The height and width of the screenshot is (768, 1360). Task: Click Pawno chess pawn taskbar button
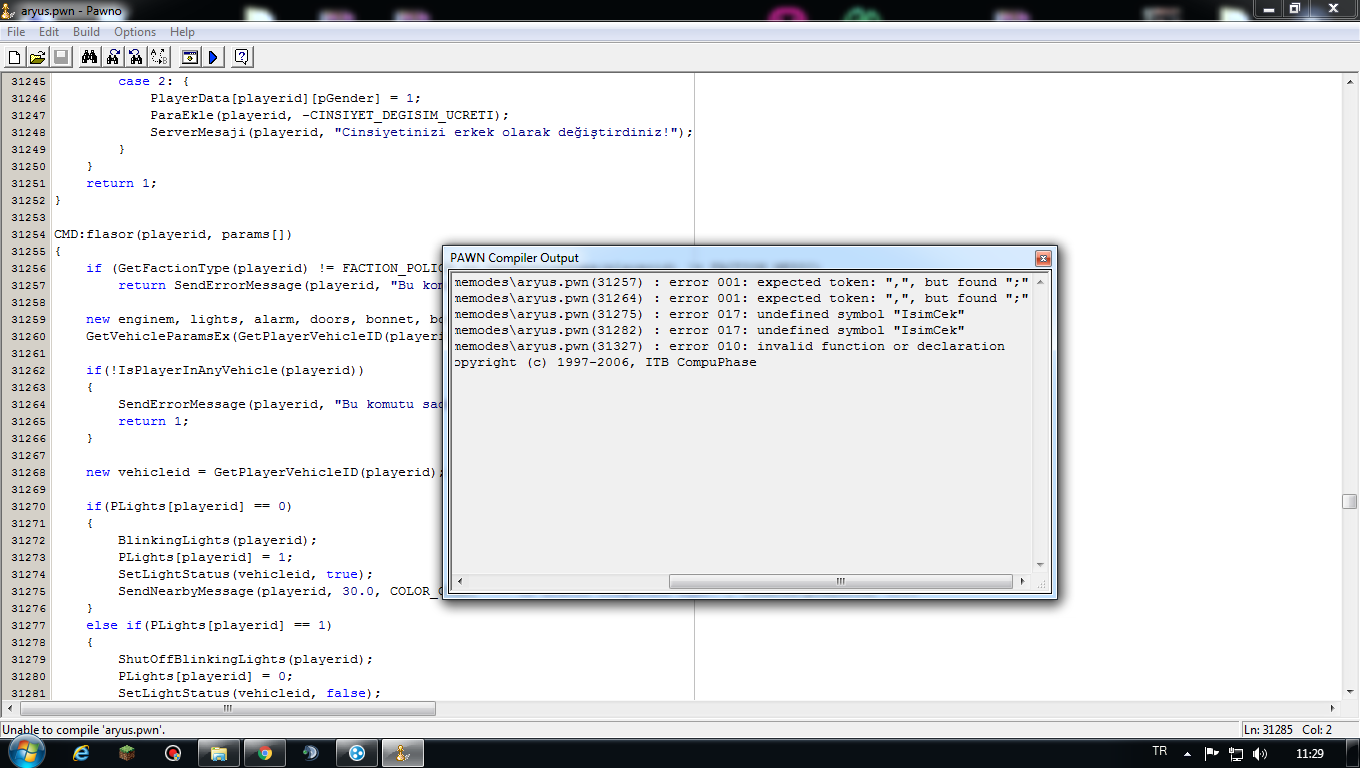click(x=403, y=753)
